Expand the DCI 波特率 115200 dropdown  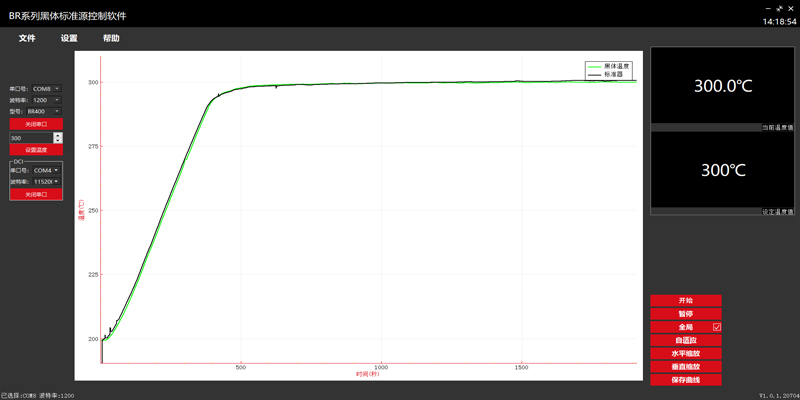click(x=47, y=182)
